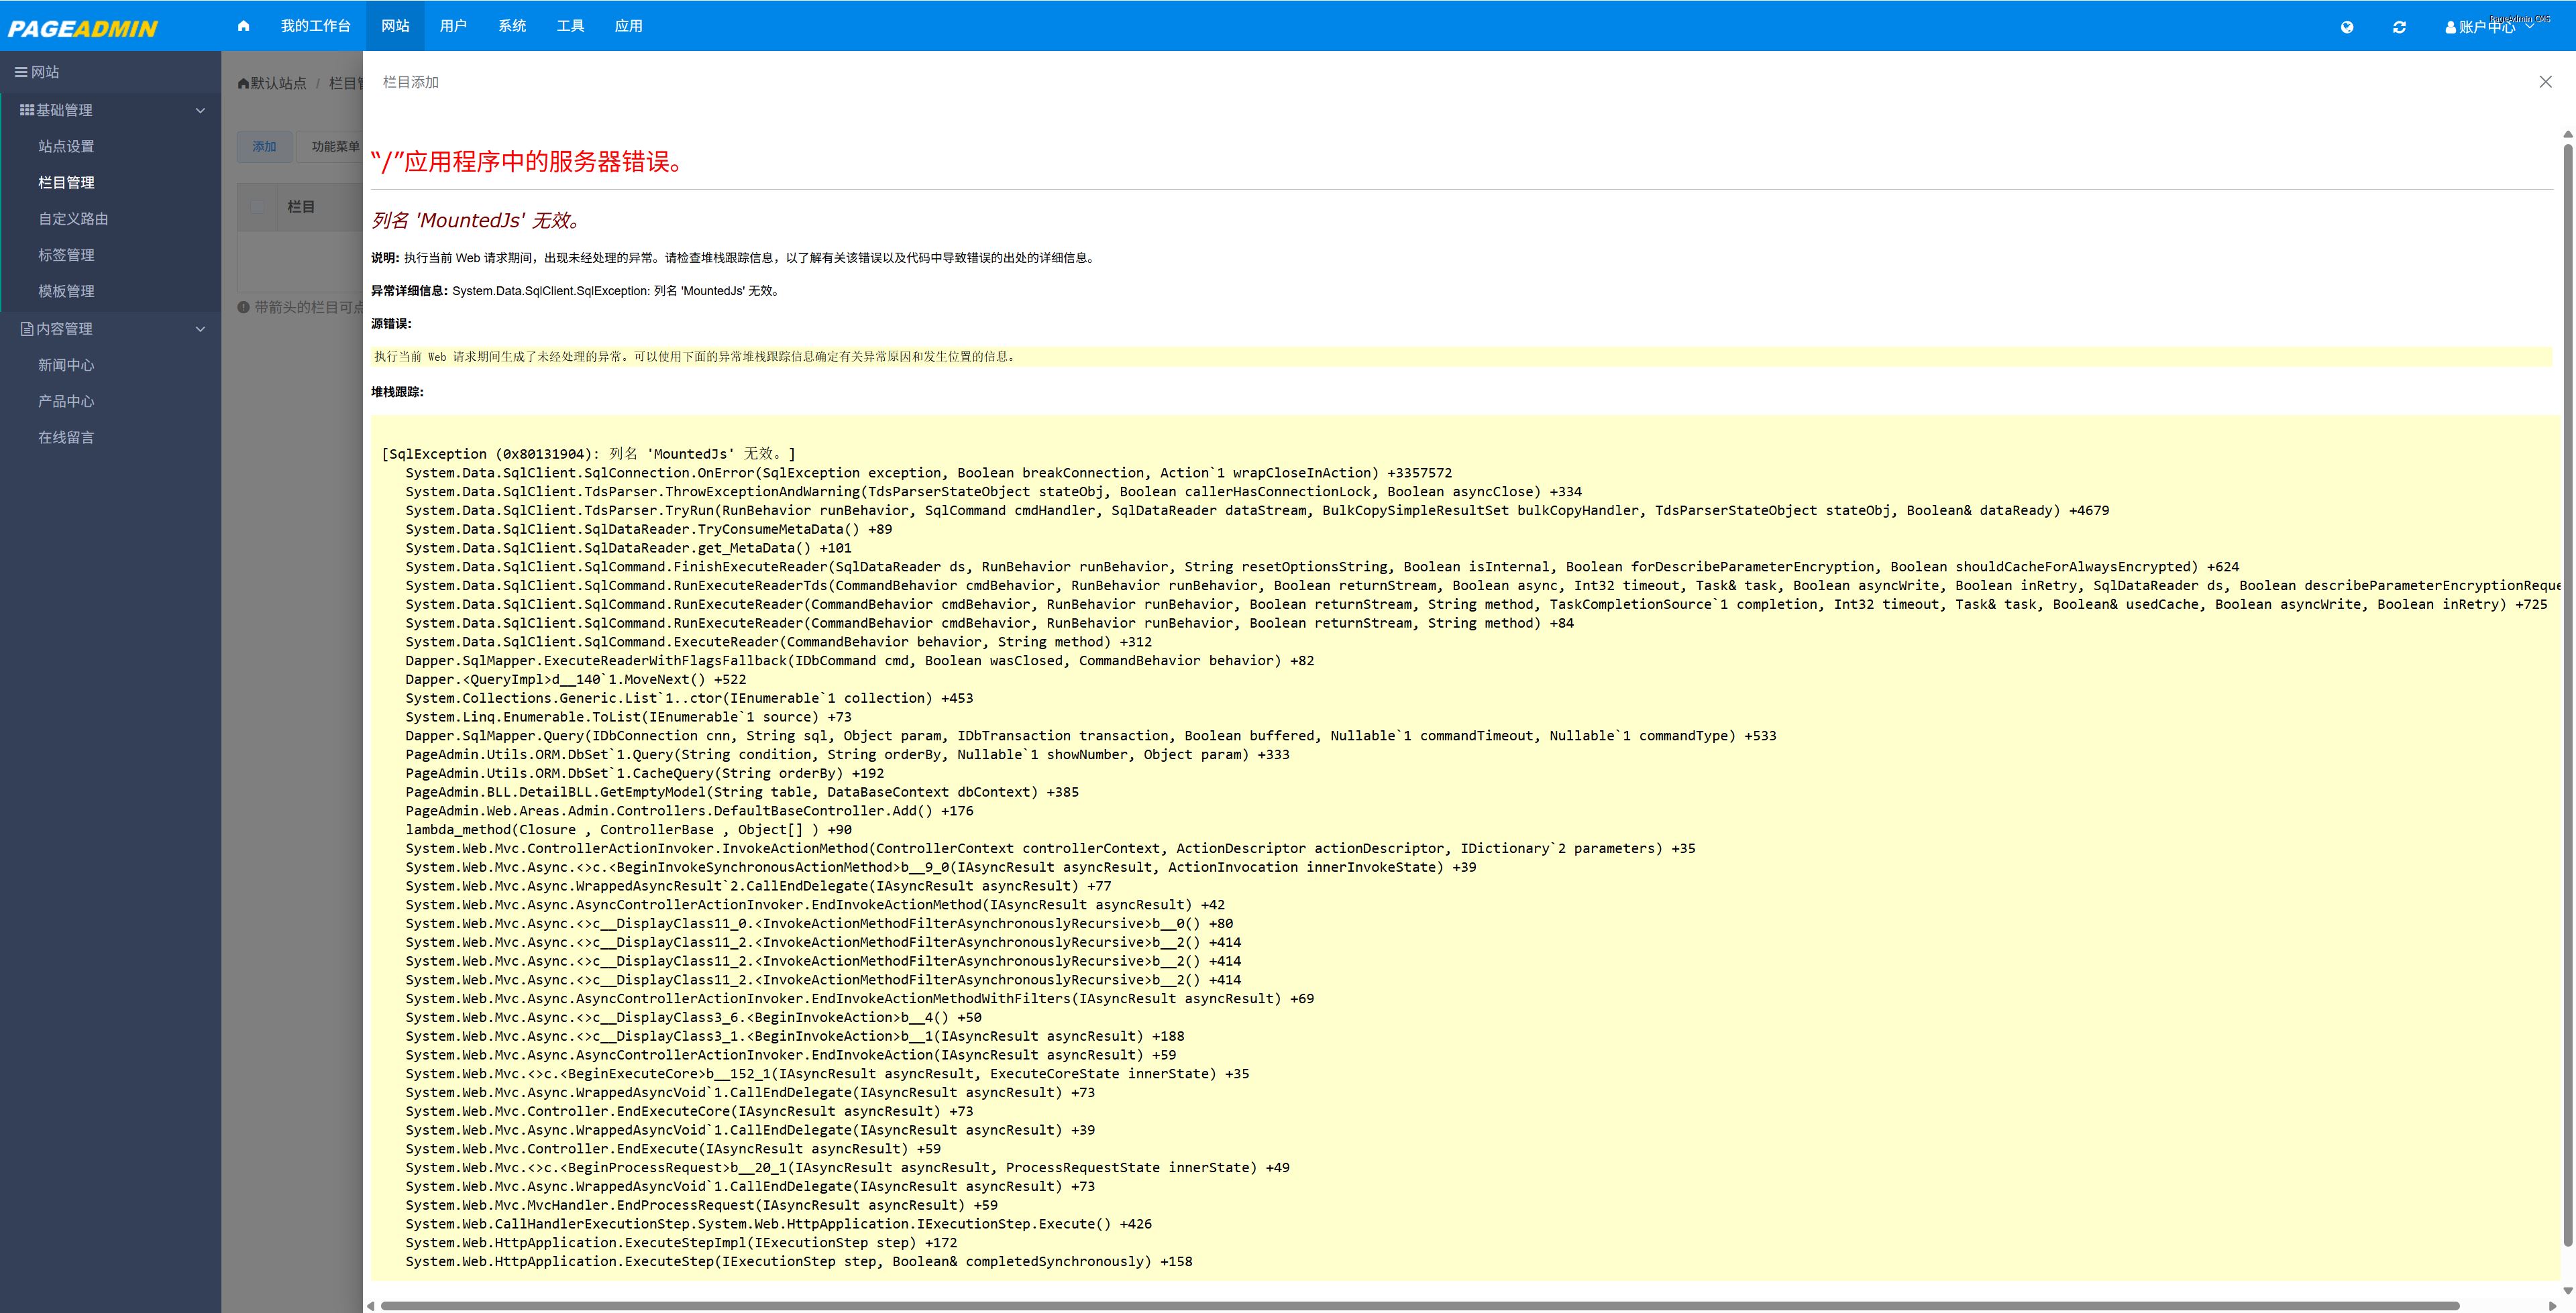Switch to the 我的工作台 top menu
The width and height of the screenshot is (2576, 1313).
point(315,26)
